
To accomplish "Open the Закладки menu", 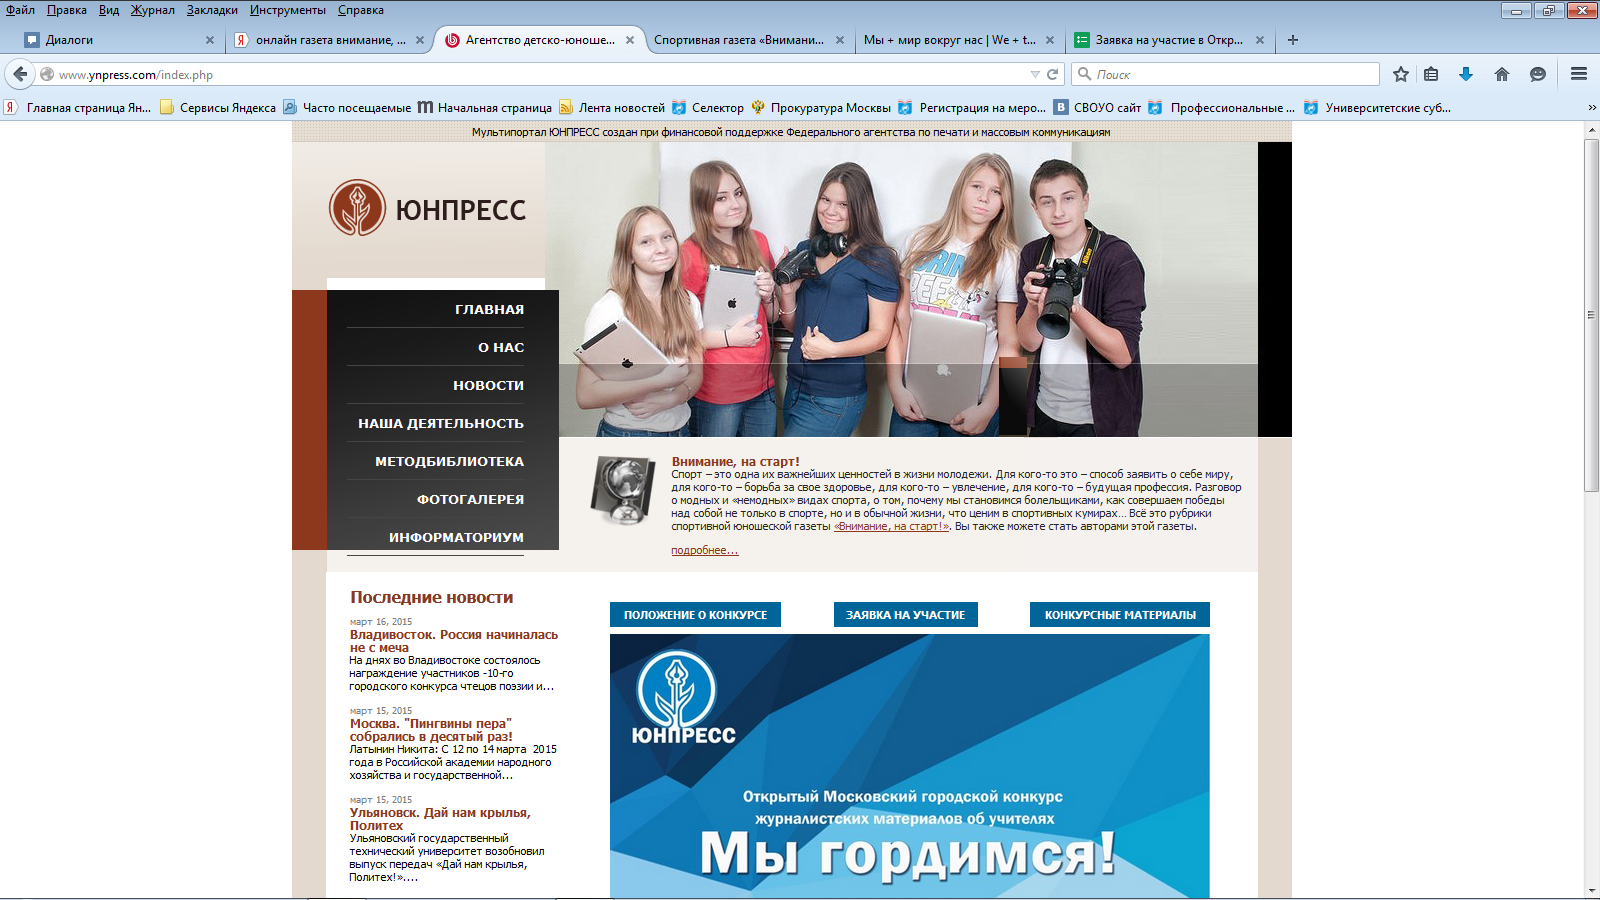I will click(x=212, y=10).
